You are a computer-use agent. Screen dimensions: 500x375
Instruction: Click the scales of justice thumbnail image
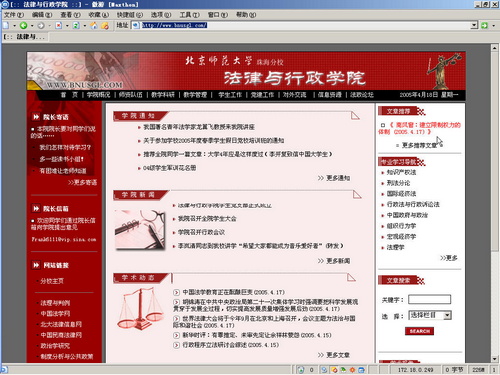(x=139, y=308)
